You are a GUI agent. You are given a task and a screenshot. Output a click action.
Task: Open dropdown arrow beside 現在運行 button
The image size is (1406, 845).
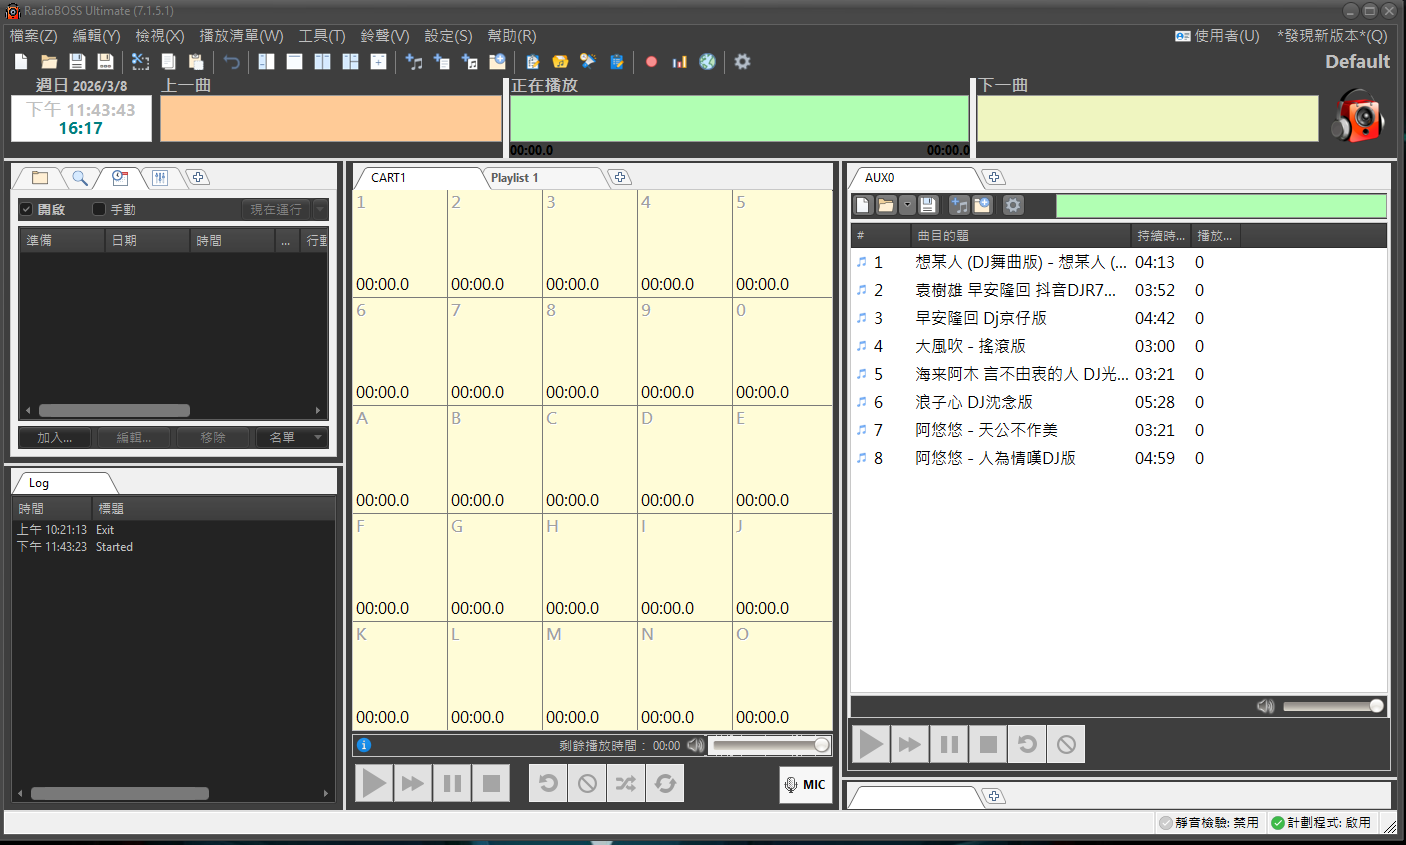click(x=320, y=209)
